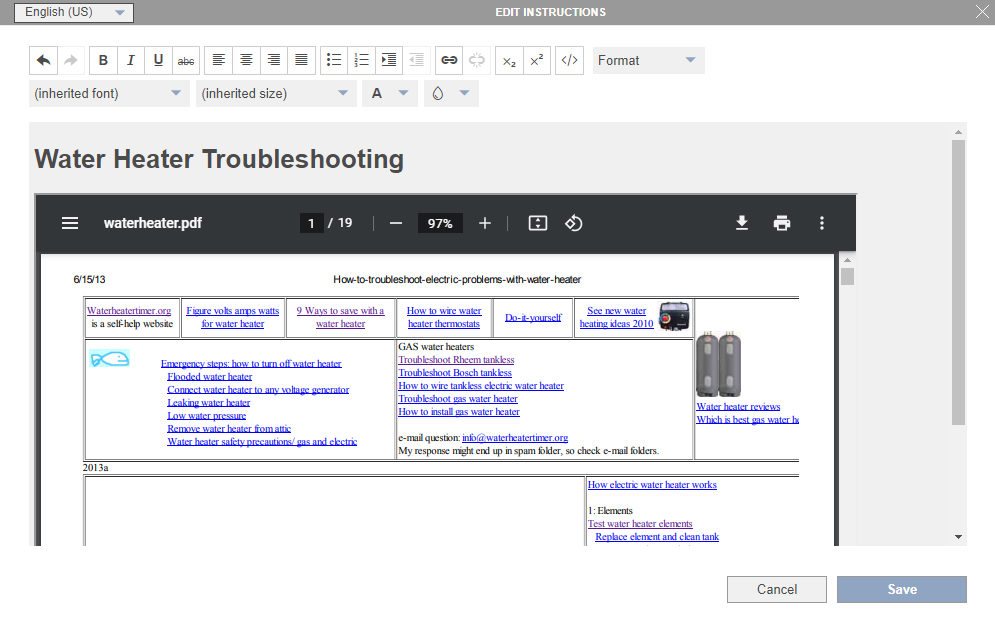Expand the inherited font dropdown
Viewport: 995px width, 621px height.
[108, 93]
